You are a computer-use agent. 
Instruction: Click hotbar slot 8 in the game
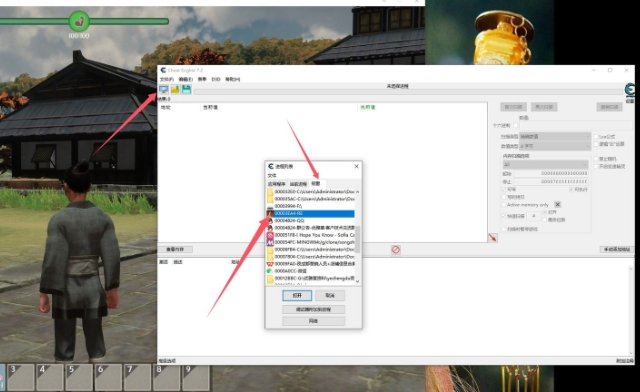tap(167, 377)
